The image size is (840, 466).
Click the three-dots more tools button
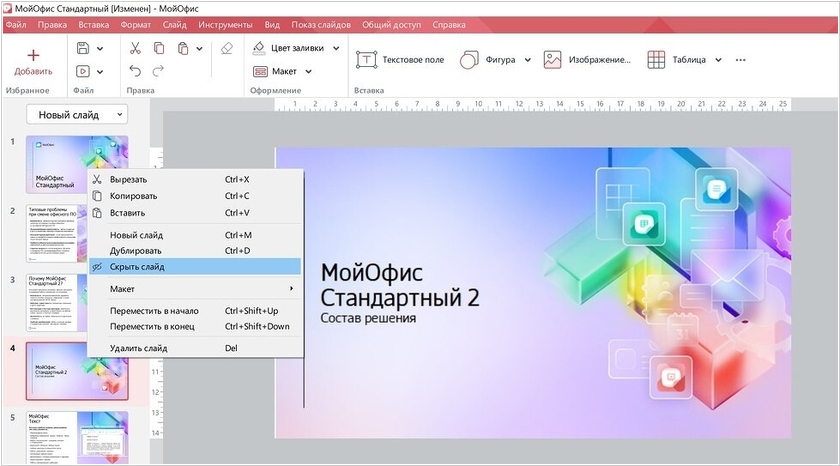(741, 60)
